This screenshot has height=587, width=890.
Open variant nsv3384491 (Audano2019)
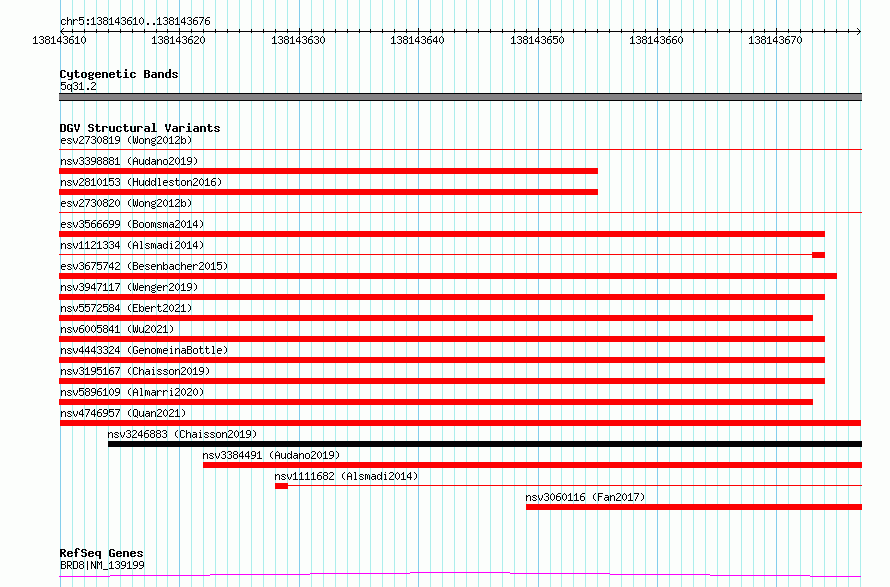click(x=271, y=455)
